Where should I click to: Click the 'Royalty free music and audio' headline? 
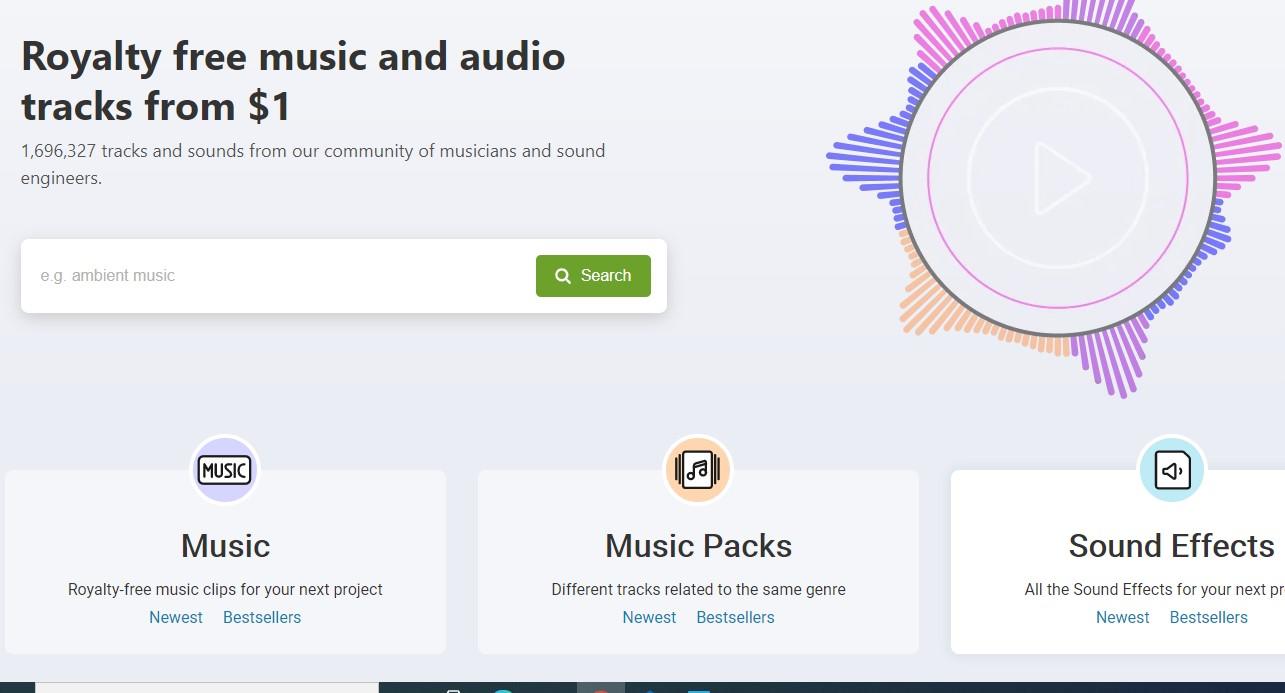(293, 81)
